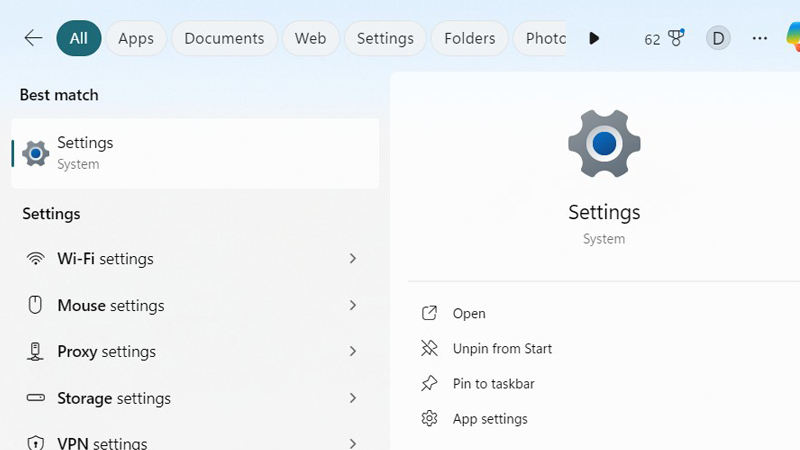800x450 pixels.
Task: Expand the Proxy settings chevron
Action: coord(352,352)
